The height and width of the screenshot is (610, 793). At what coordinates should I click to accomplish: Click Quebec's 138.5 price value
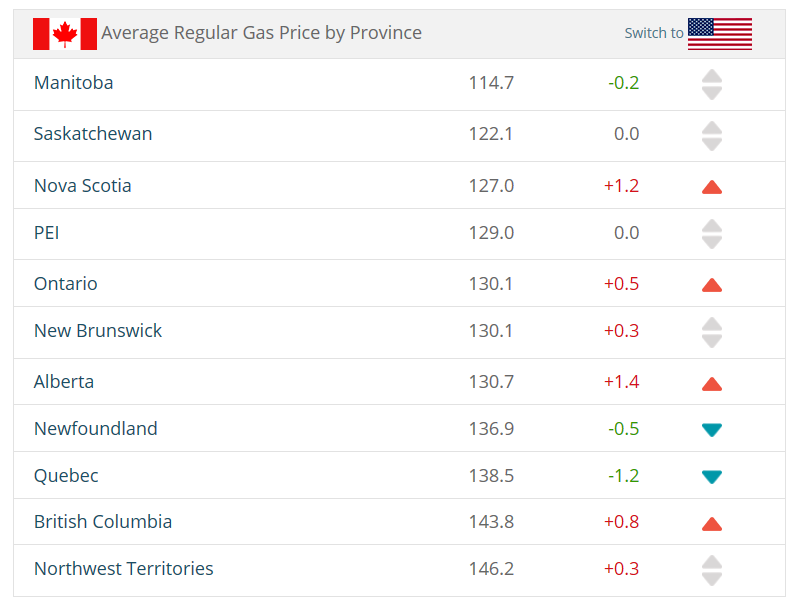tap(491, 476)
